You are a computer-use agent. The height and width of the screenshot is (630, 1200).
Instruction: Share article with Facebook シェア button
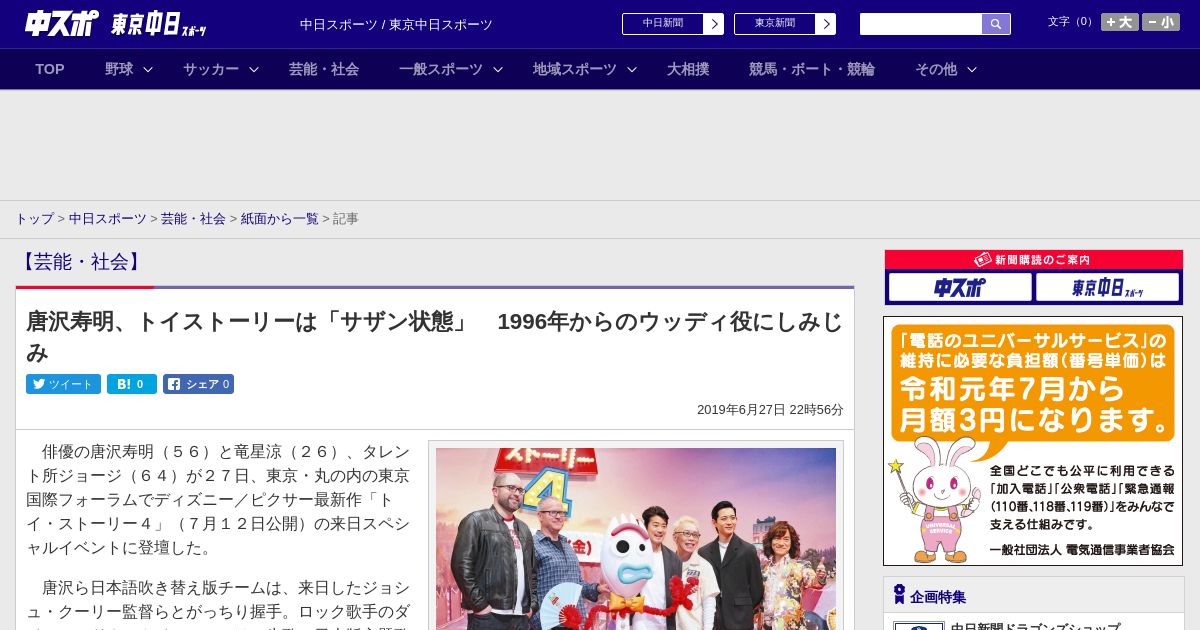point(198,384)
